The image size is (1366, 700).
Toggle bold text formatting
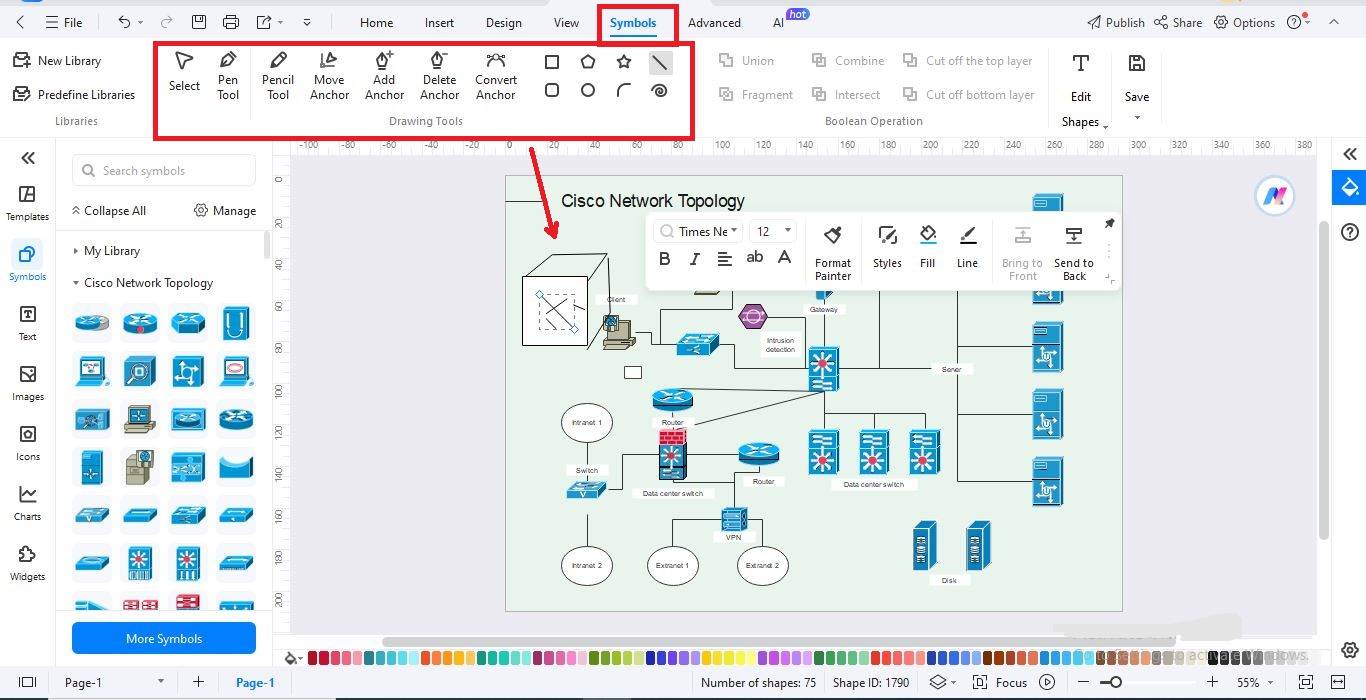[x=664, y=258]
